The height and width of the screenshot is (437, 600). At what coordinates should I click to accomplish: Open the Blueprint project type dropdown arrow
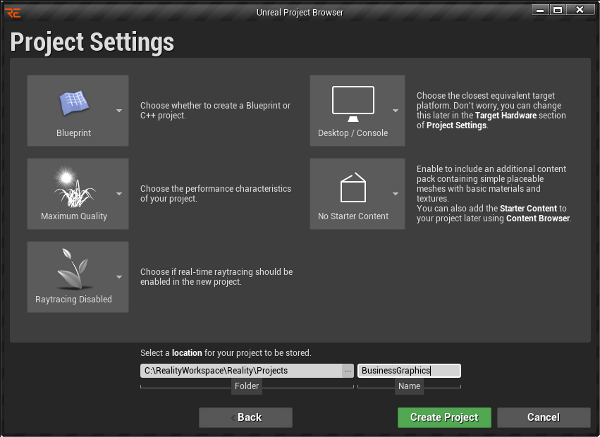(x=120, y=110)
